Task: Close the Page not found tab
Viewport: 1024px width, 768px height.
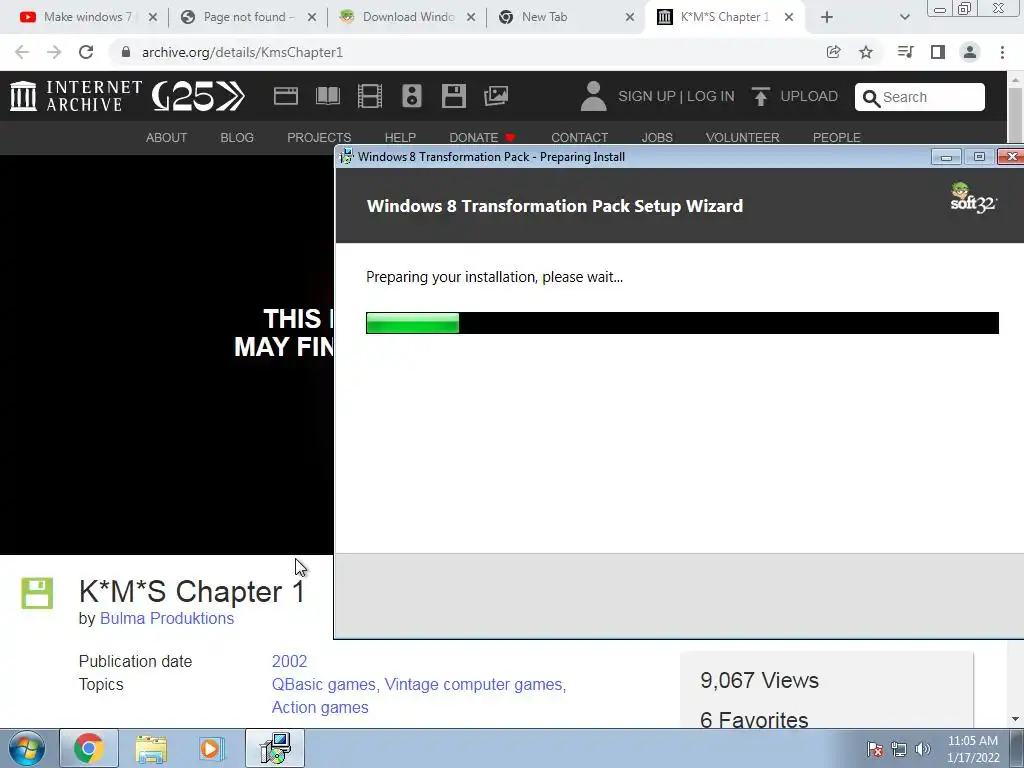Action: (x=312, y=17)
